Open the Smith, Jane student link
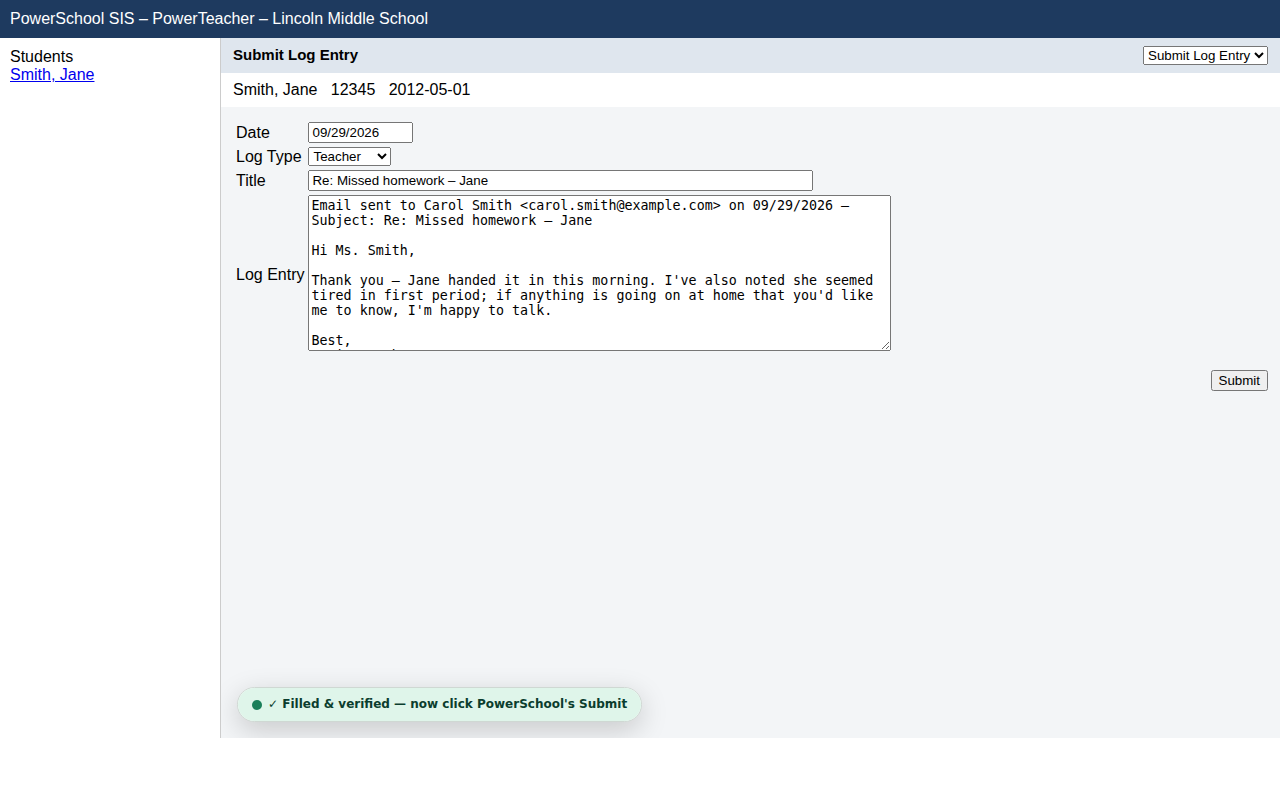Image resolution: width=1280 pixels, height=800 pixels. click(52, 75)
